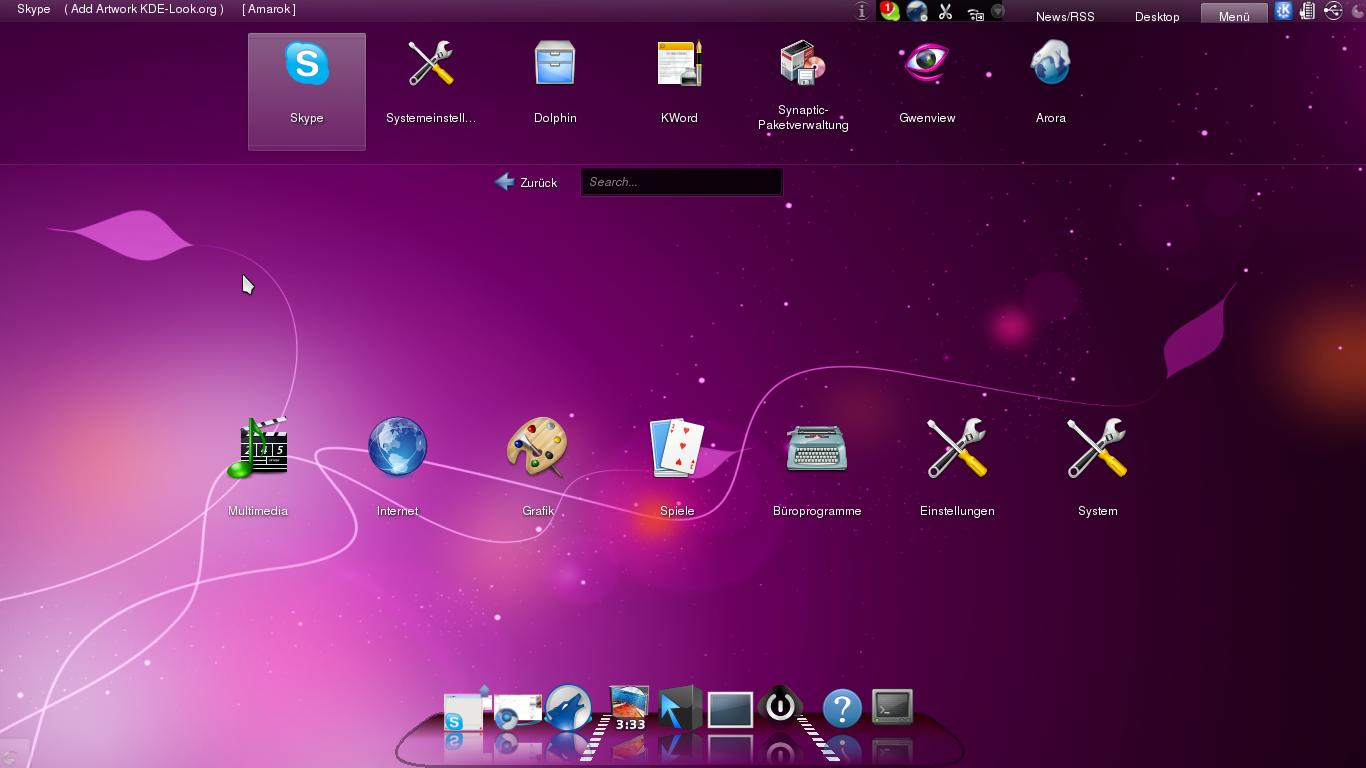
Task: Open Synaptic-Paketverwaltung
Action: [803, 86]
